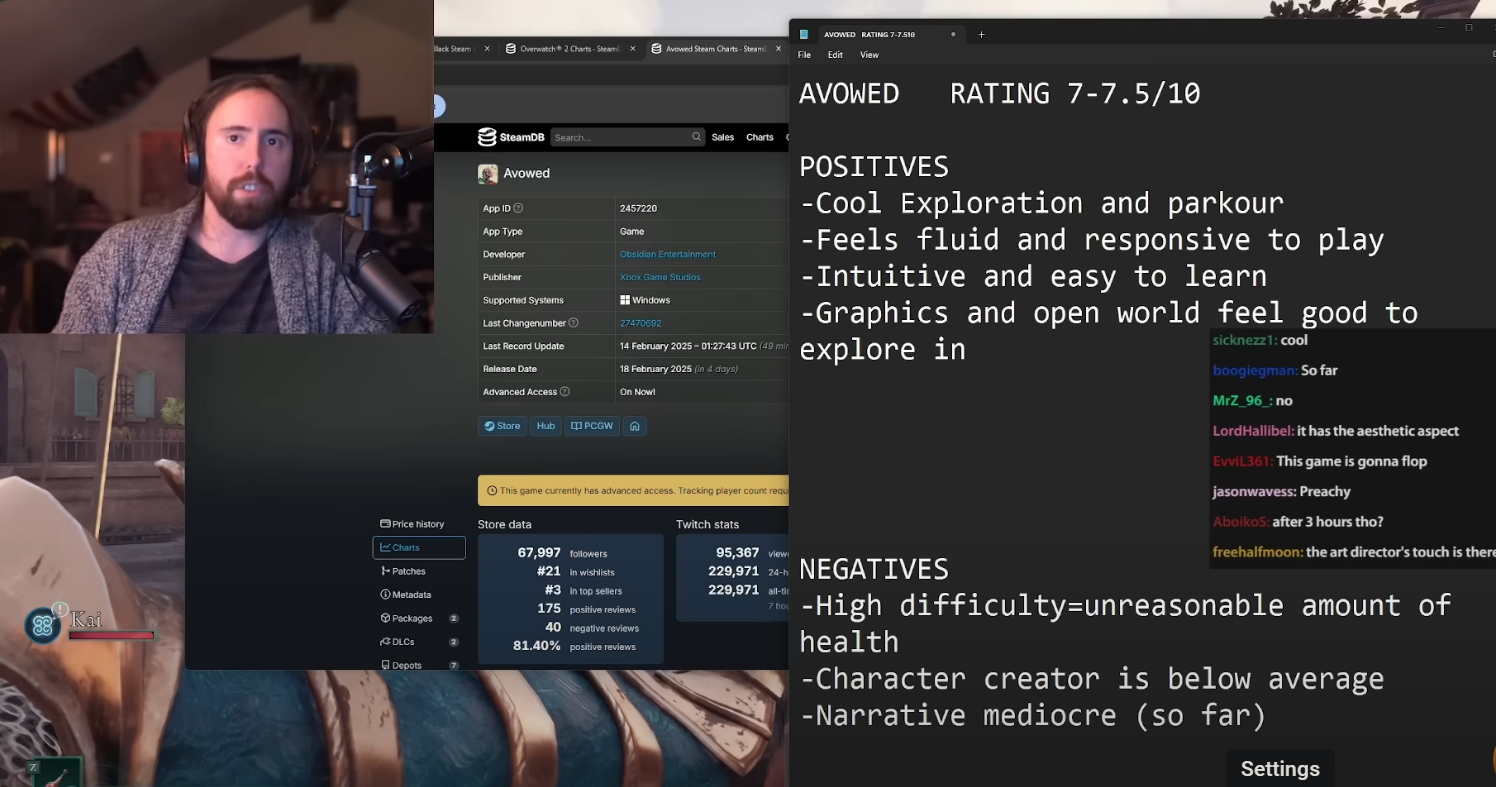The height and width of the screenshot is (787, 1496).
Task: Open the View menu in Notepad
Action: [x=869, y=55]
